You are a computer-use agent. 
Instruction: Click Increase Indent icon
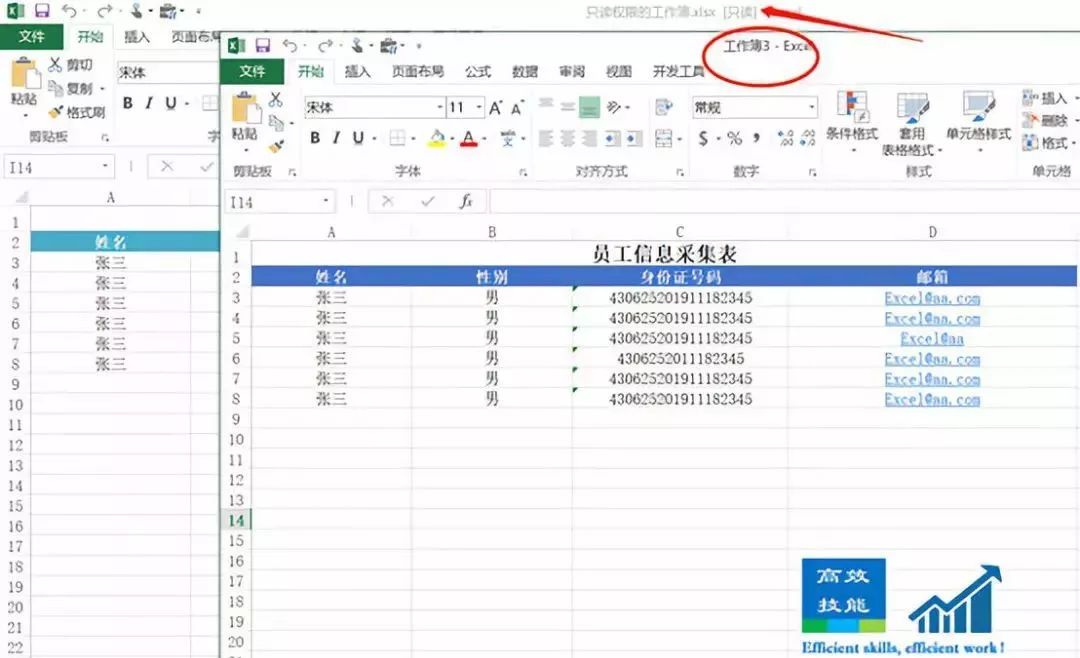coord(633,138)
